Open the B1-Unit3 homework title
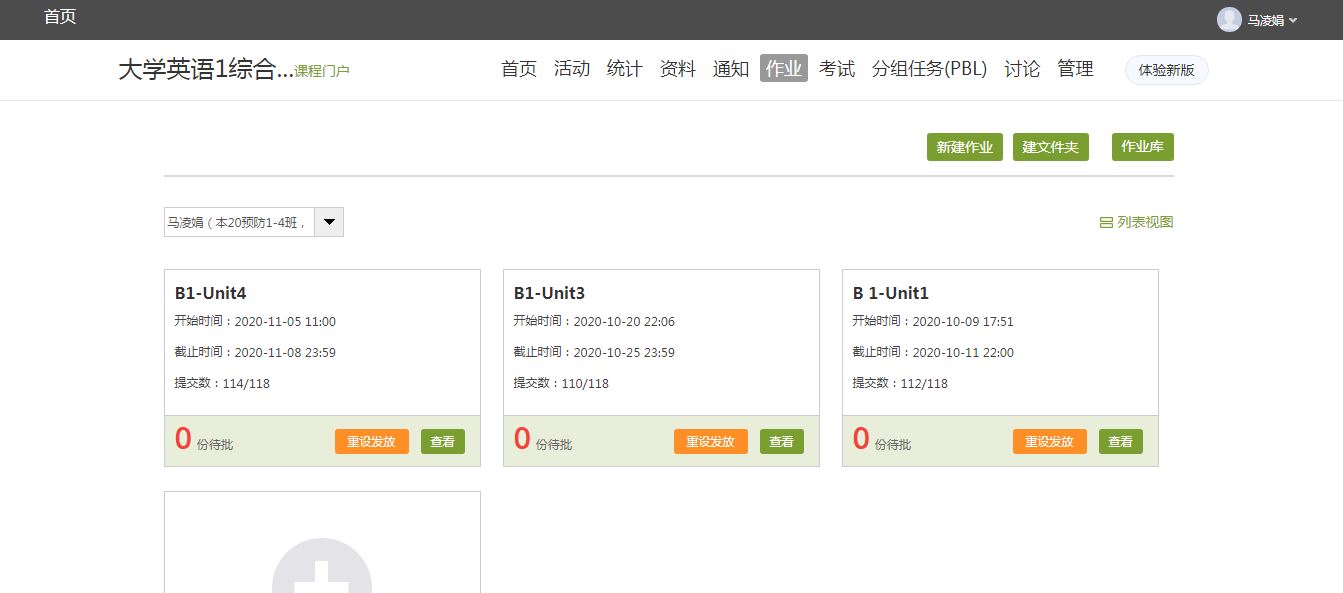Image resolution: width=1343 pixels, height=593 pixels. tap(549, 293)
